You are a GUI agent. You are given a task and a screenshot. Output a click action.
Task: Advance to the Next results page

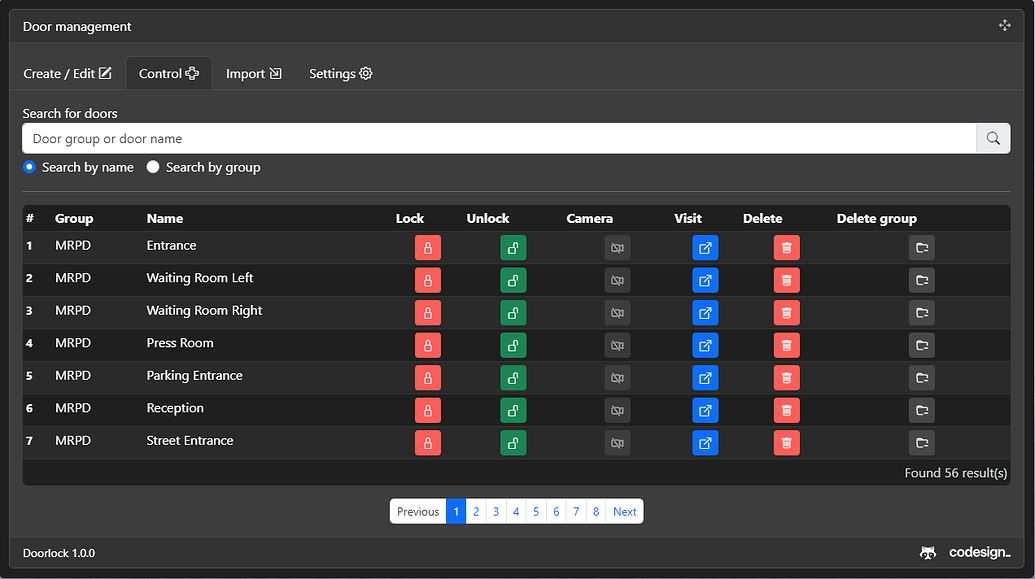click(x=624, y=511)
